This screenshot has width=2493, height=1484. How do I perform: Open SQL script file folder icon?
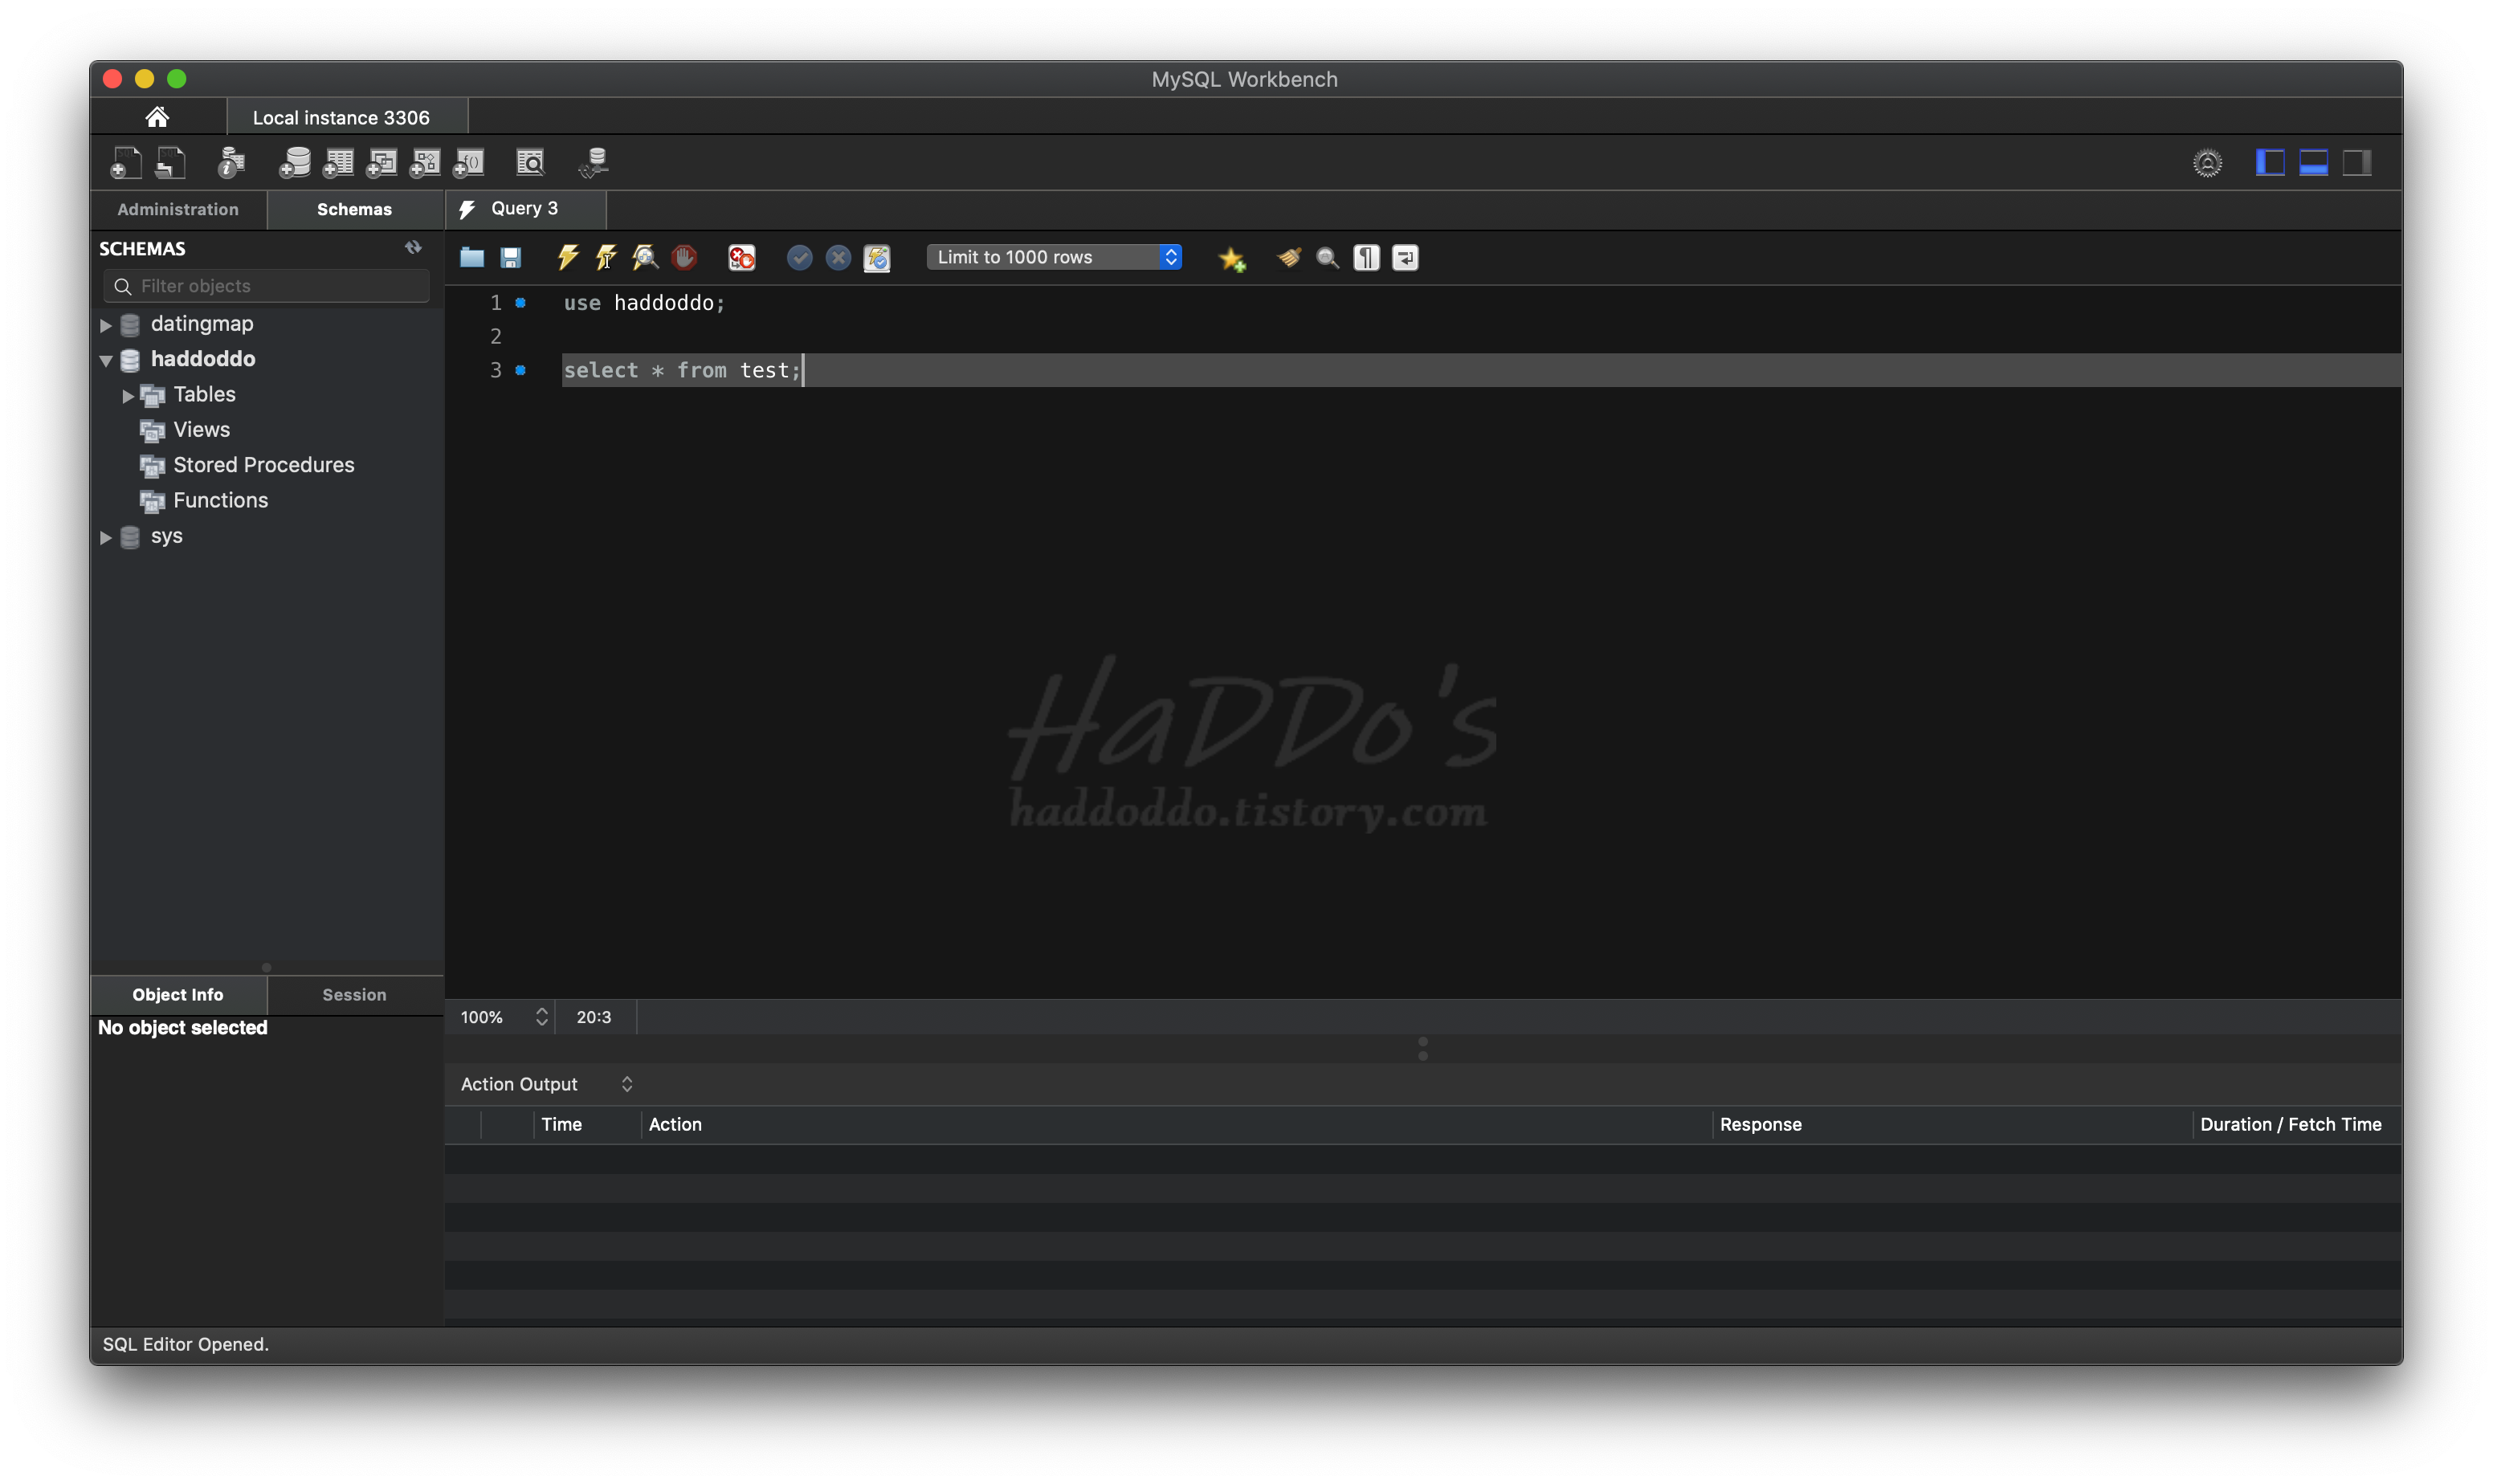[472, 258]
